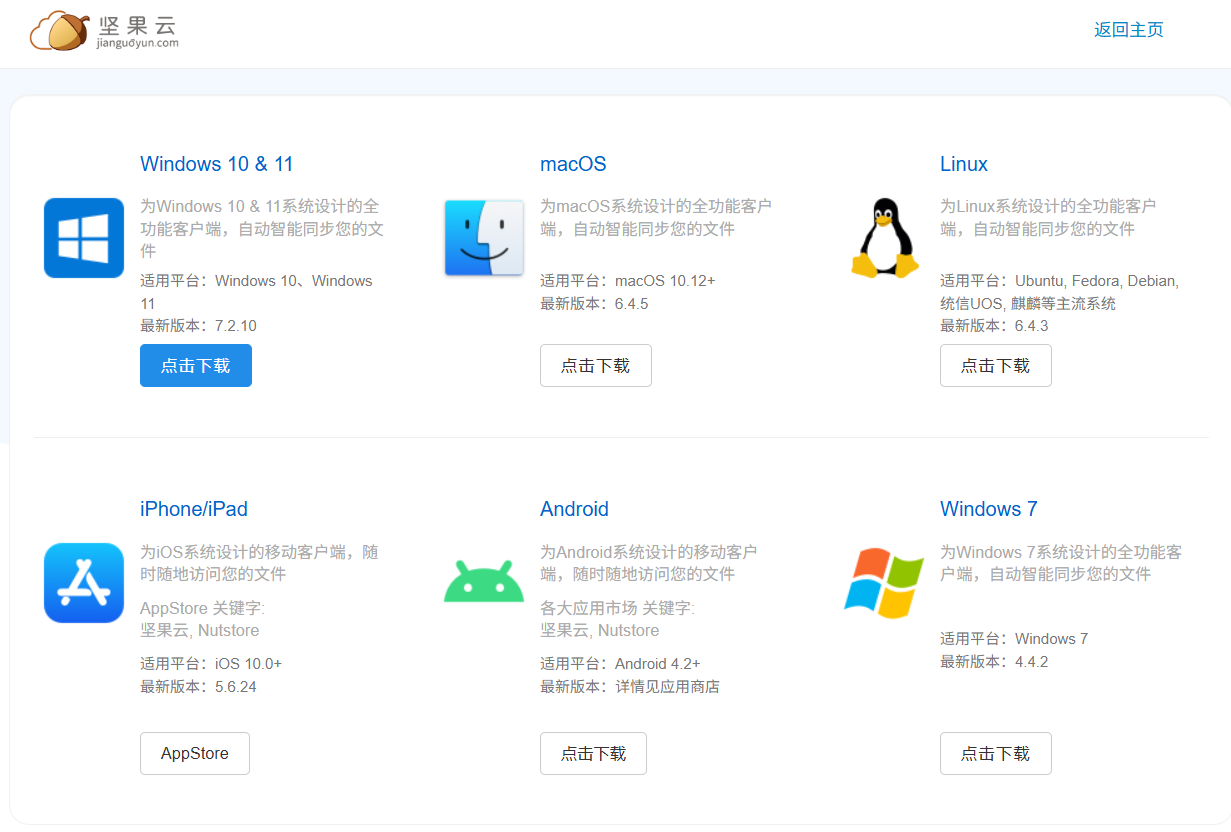
Task: Click the colorful Windows 7 flag icon
Action: point(884,583)
